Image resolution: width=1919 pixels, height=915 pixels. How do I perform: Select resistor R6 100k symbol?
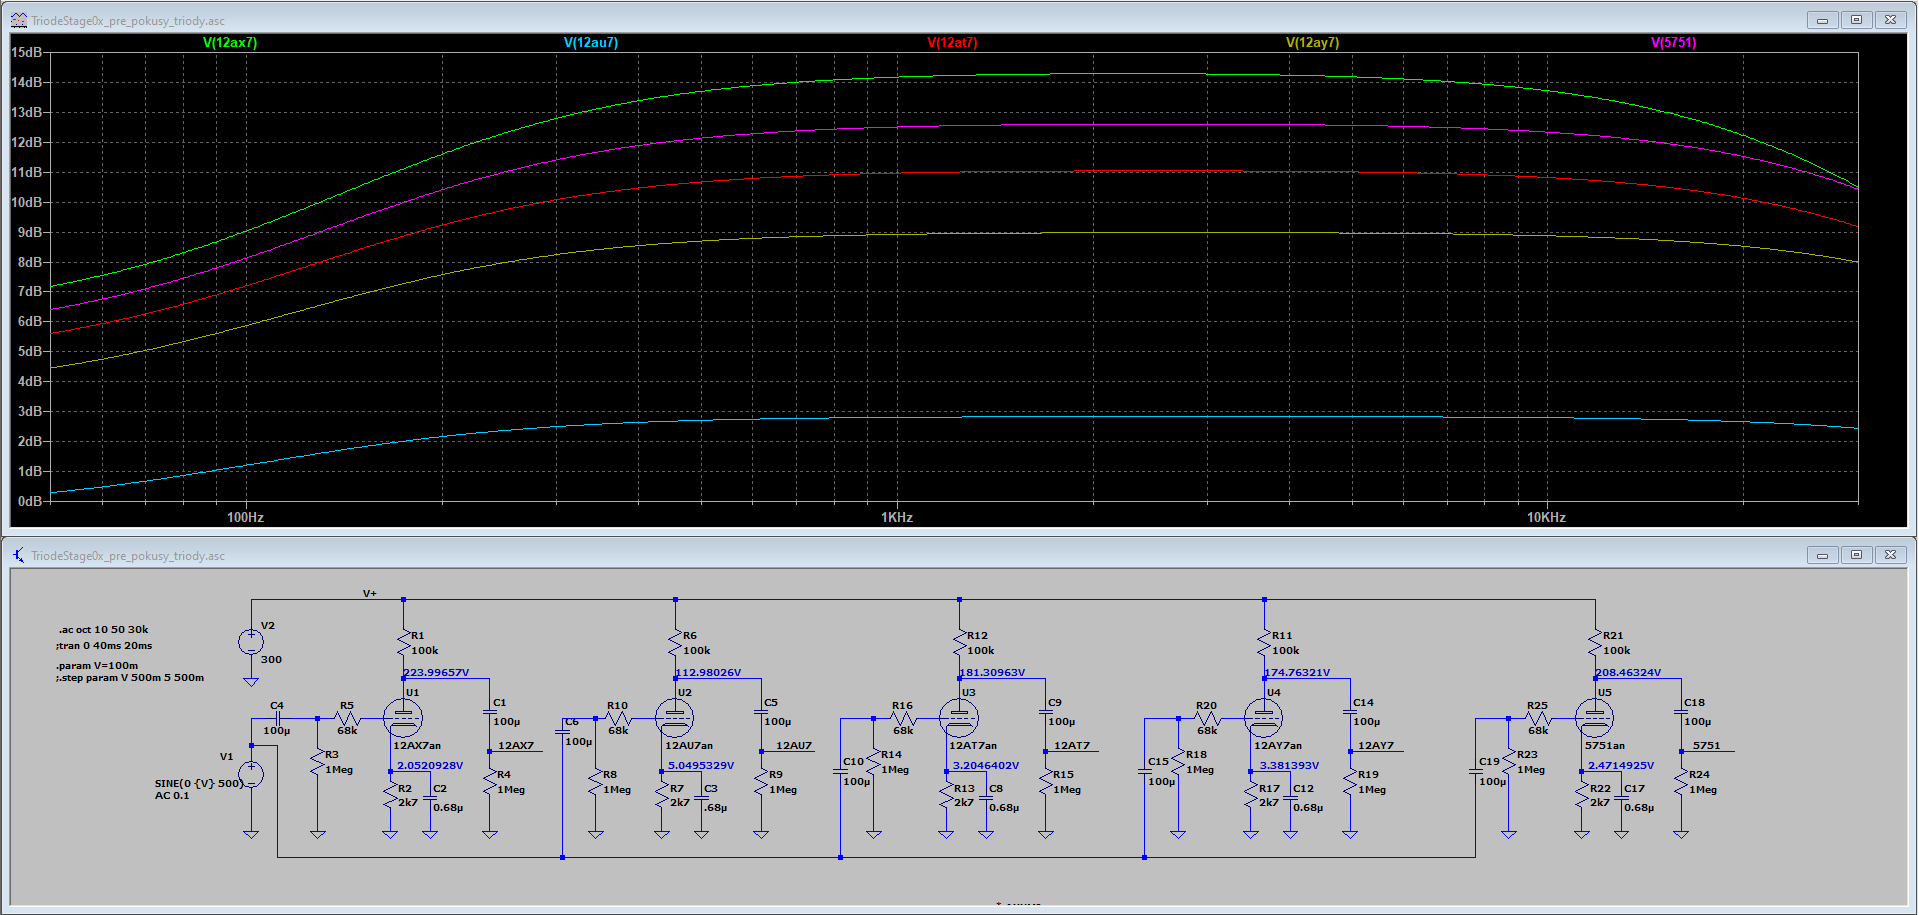point(676,643)
